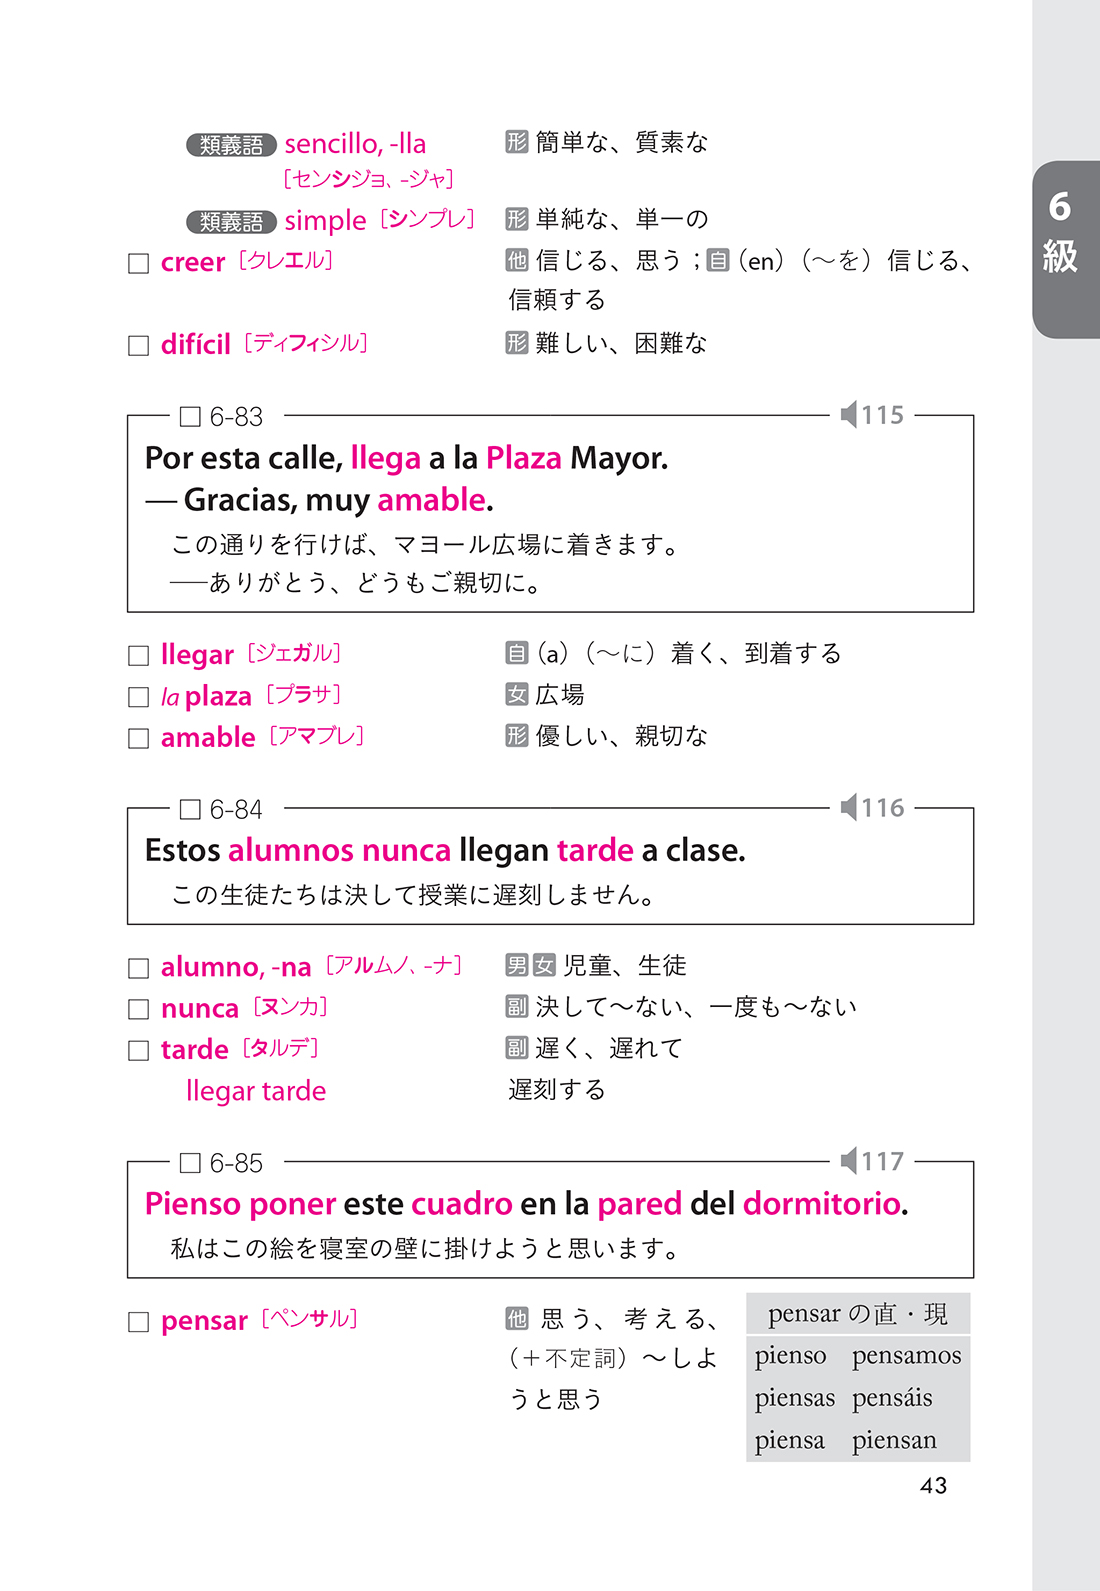This screenshot has height=1591, width=1100.
Task: Click the 類義語 badge next to simple
Action: [231, 222]
